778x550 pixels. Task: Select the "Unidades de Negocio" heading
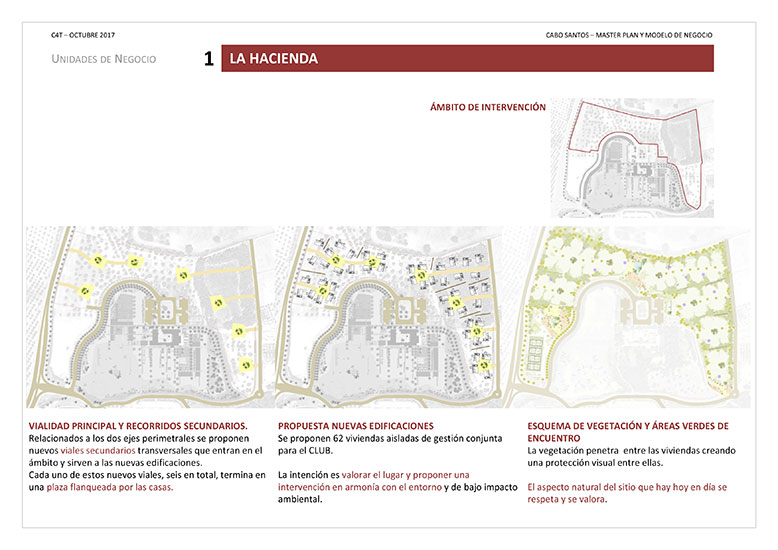[x=103, y=60]
